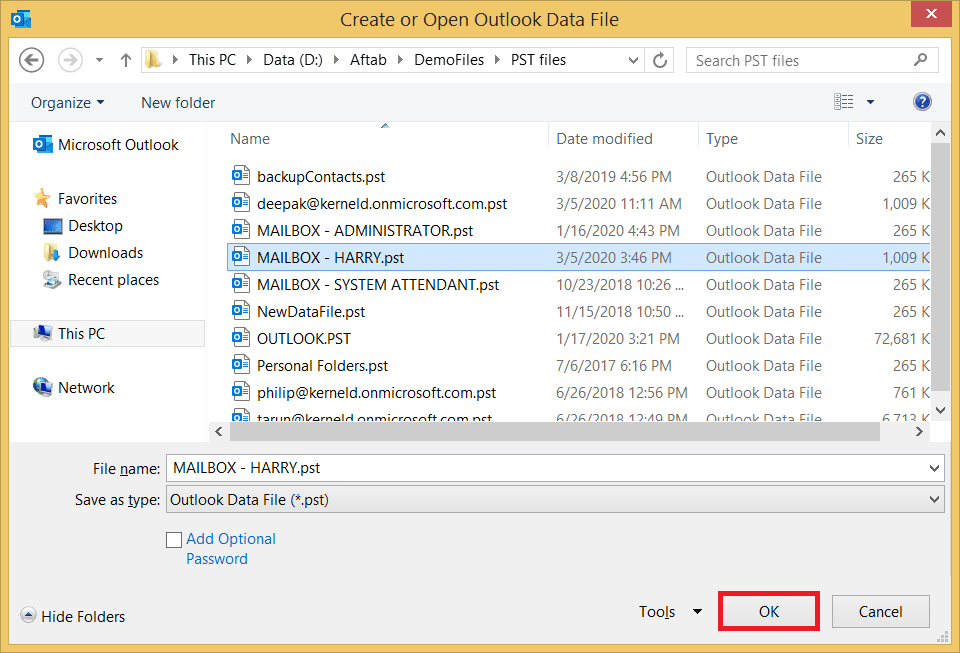
Task: Click the icon of deepak@kerneld.onmicrosoft.com.pst
Action: [241, 203]
